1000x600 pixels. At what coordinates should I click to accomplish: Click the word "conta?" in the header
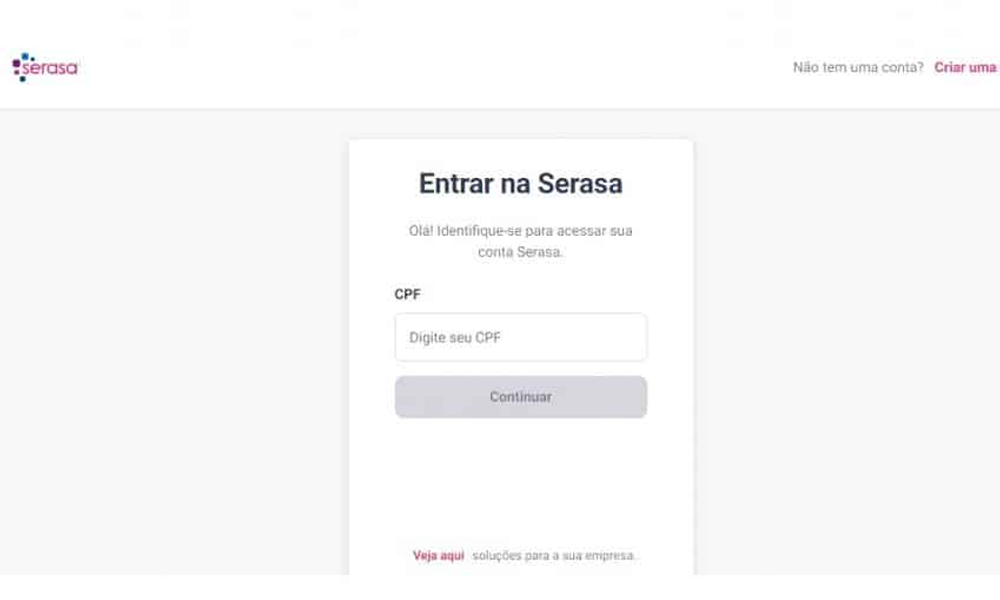pyautogui.click(x=903, y=68)
